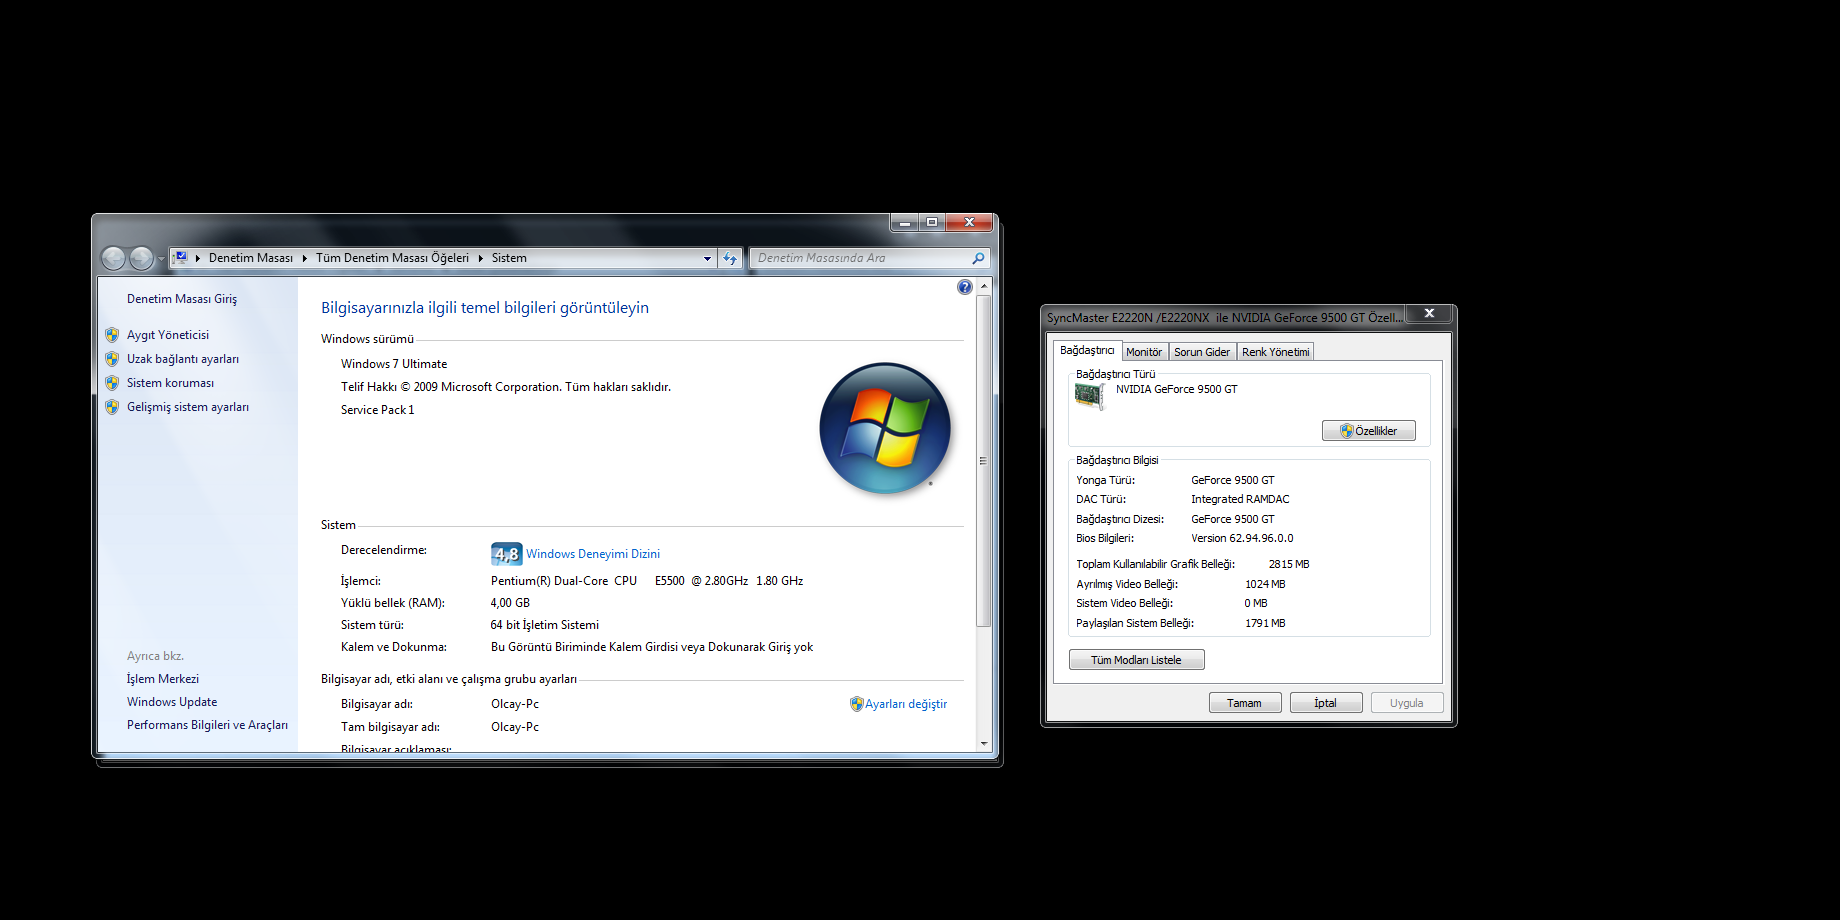
Task: Click Uygula button in display dialog
Action: (1407, 703)
